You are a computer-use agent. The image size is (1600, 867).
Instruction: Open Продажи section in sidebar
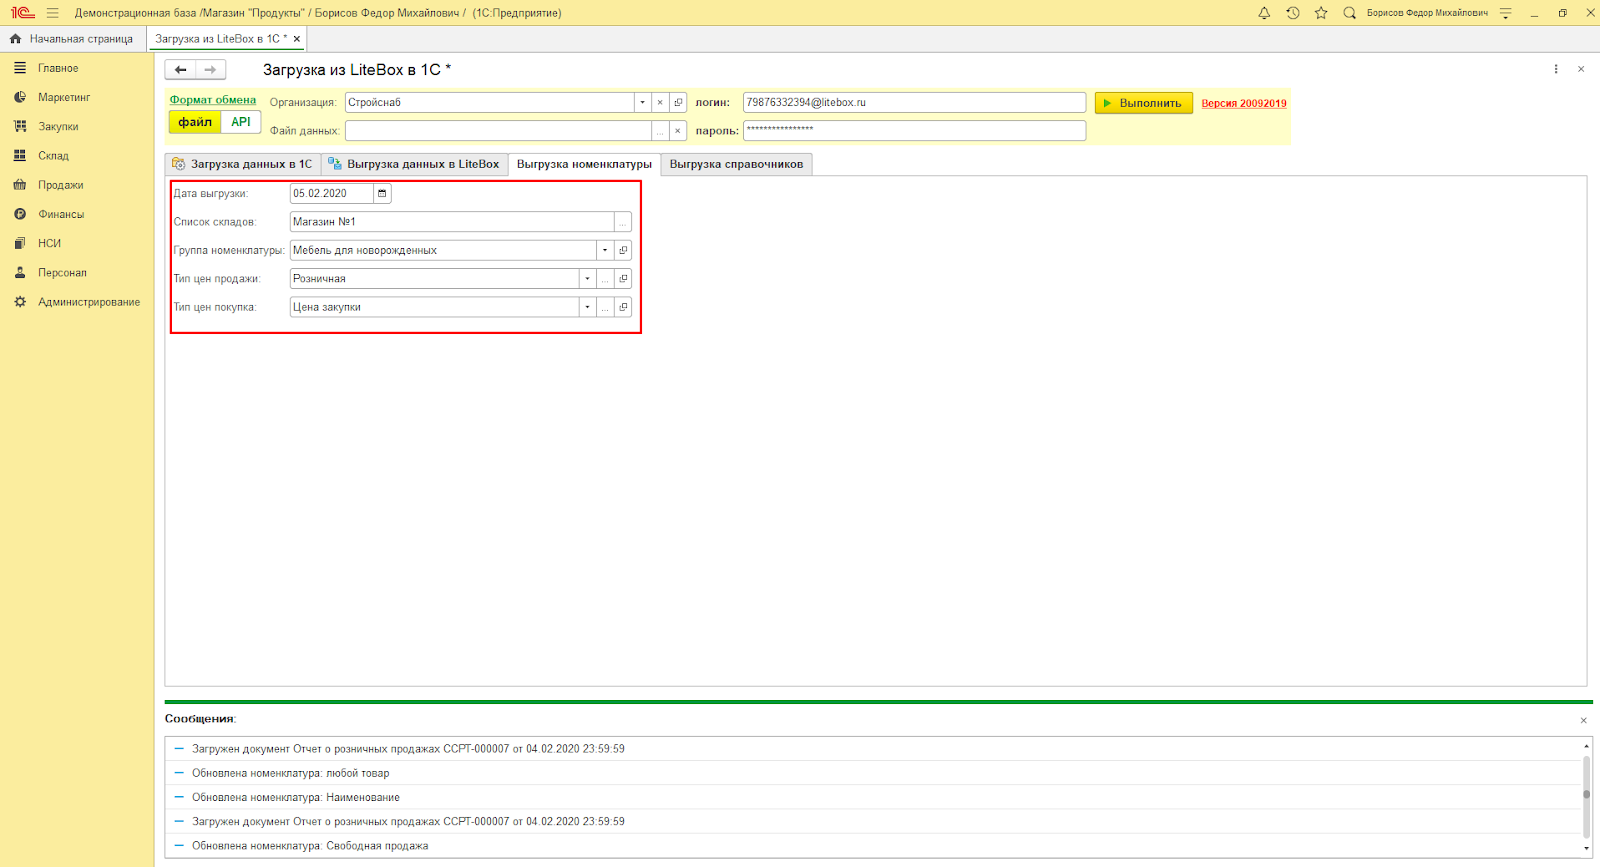[60, 185]
